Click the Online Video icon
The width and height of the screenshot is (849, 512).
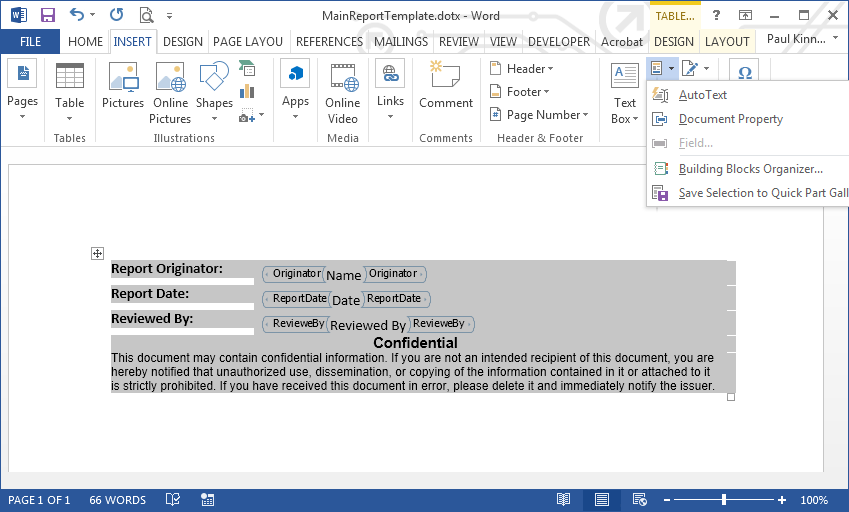click(x=343, y=94)
